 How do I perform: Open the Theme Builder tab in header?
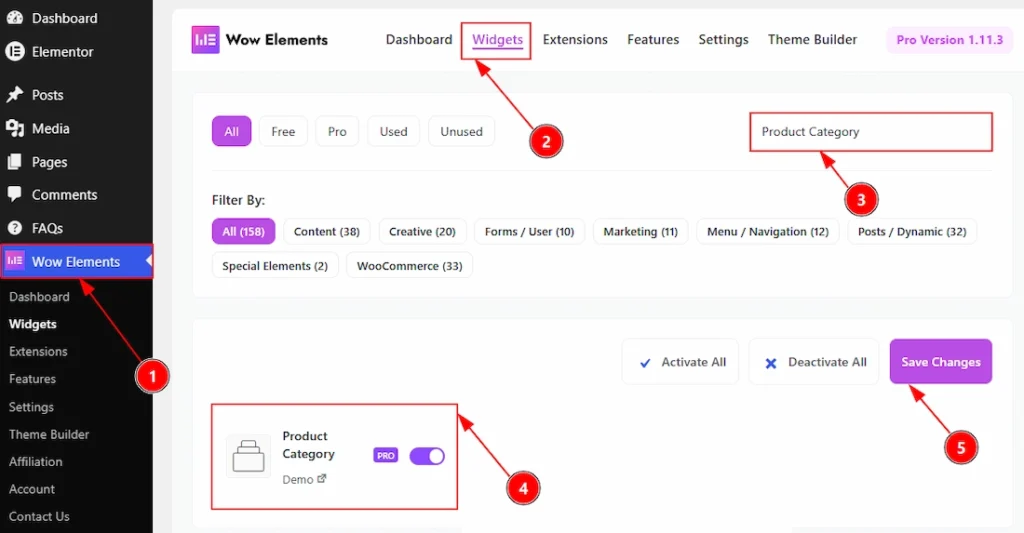coord(812,40)
